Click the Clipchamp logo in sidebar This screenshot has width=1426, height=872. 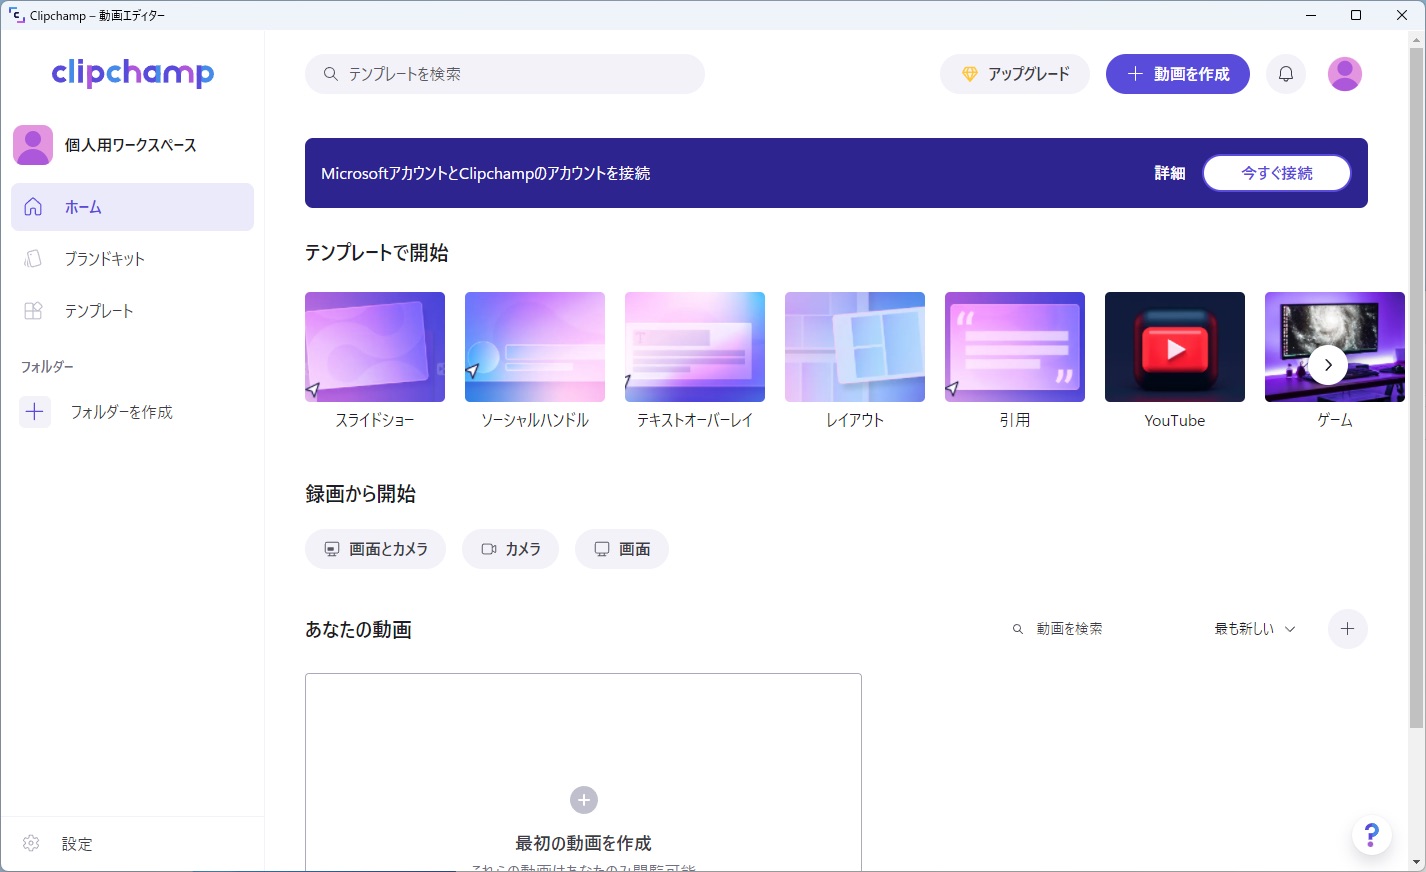tap(132, 73)
